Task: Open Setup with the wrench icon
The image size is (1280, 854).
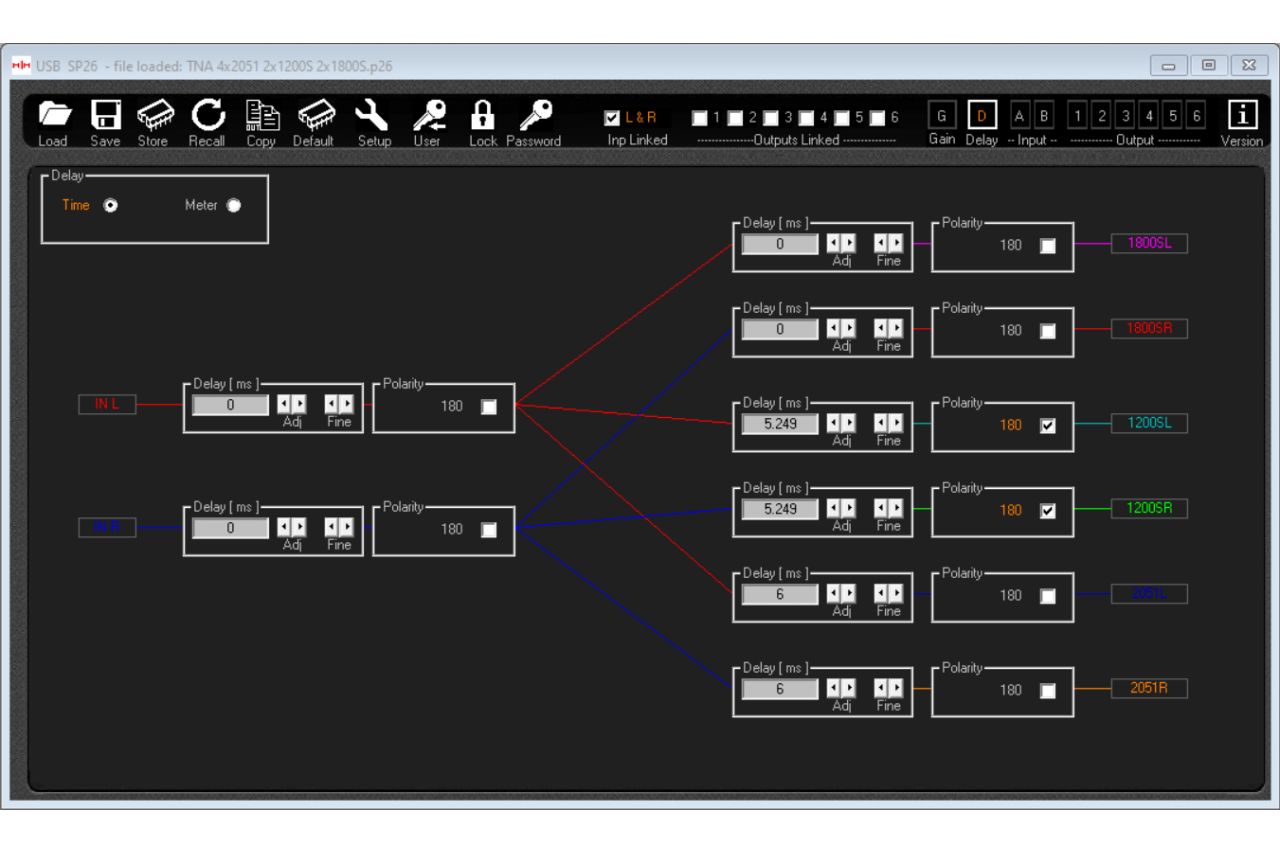Action: pyautogui.click(x=373, y=116)
